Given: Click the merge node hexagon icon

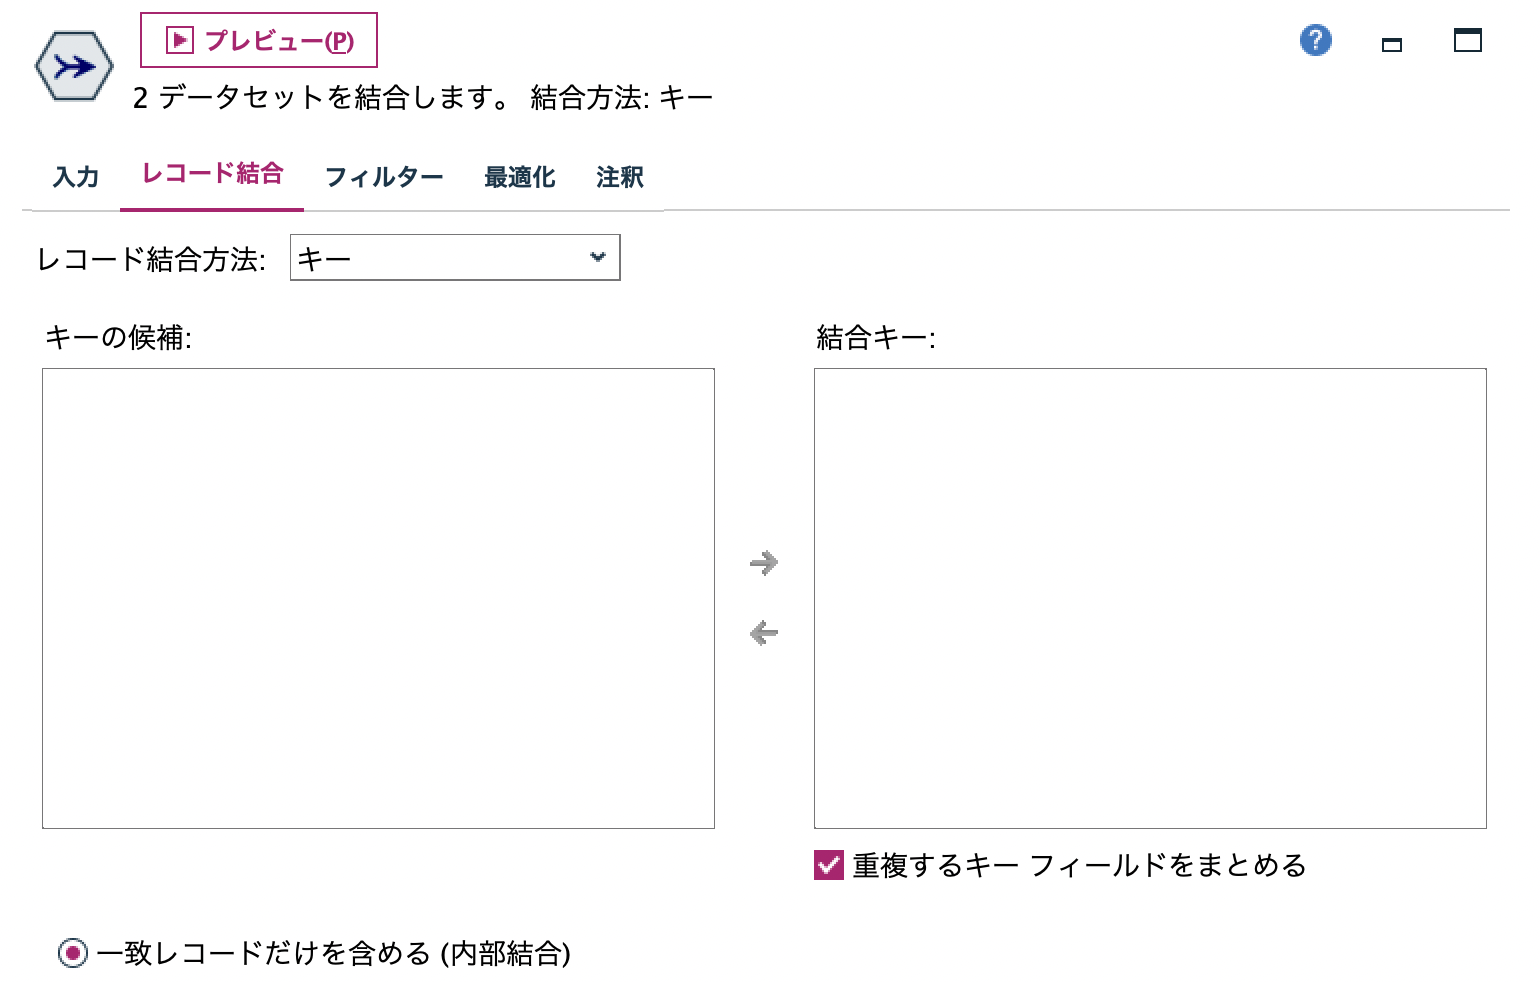Looking at the screenshot, I should pos(72,65).
